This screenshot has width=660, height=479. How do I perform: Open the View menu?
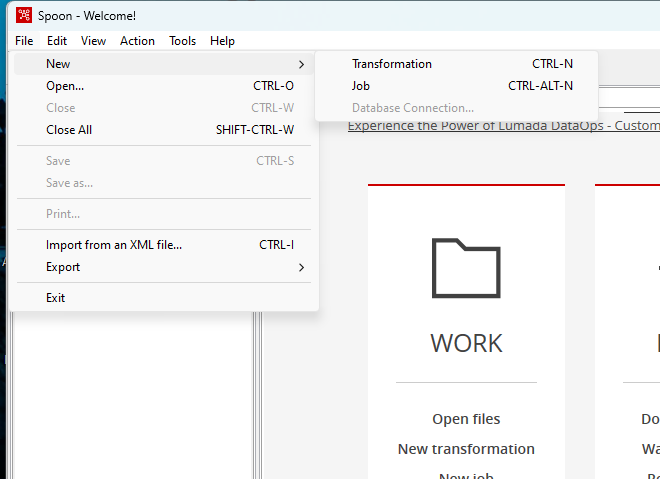click(93, 41)
